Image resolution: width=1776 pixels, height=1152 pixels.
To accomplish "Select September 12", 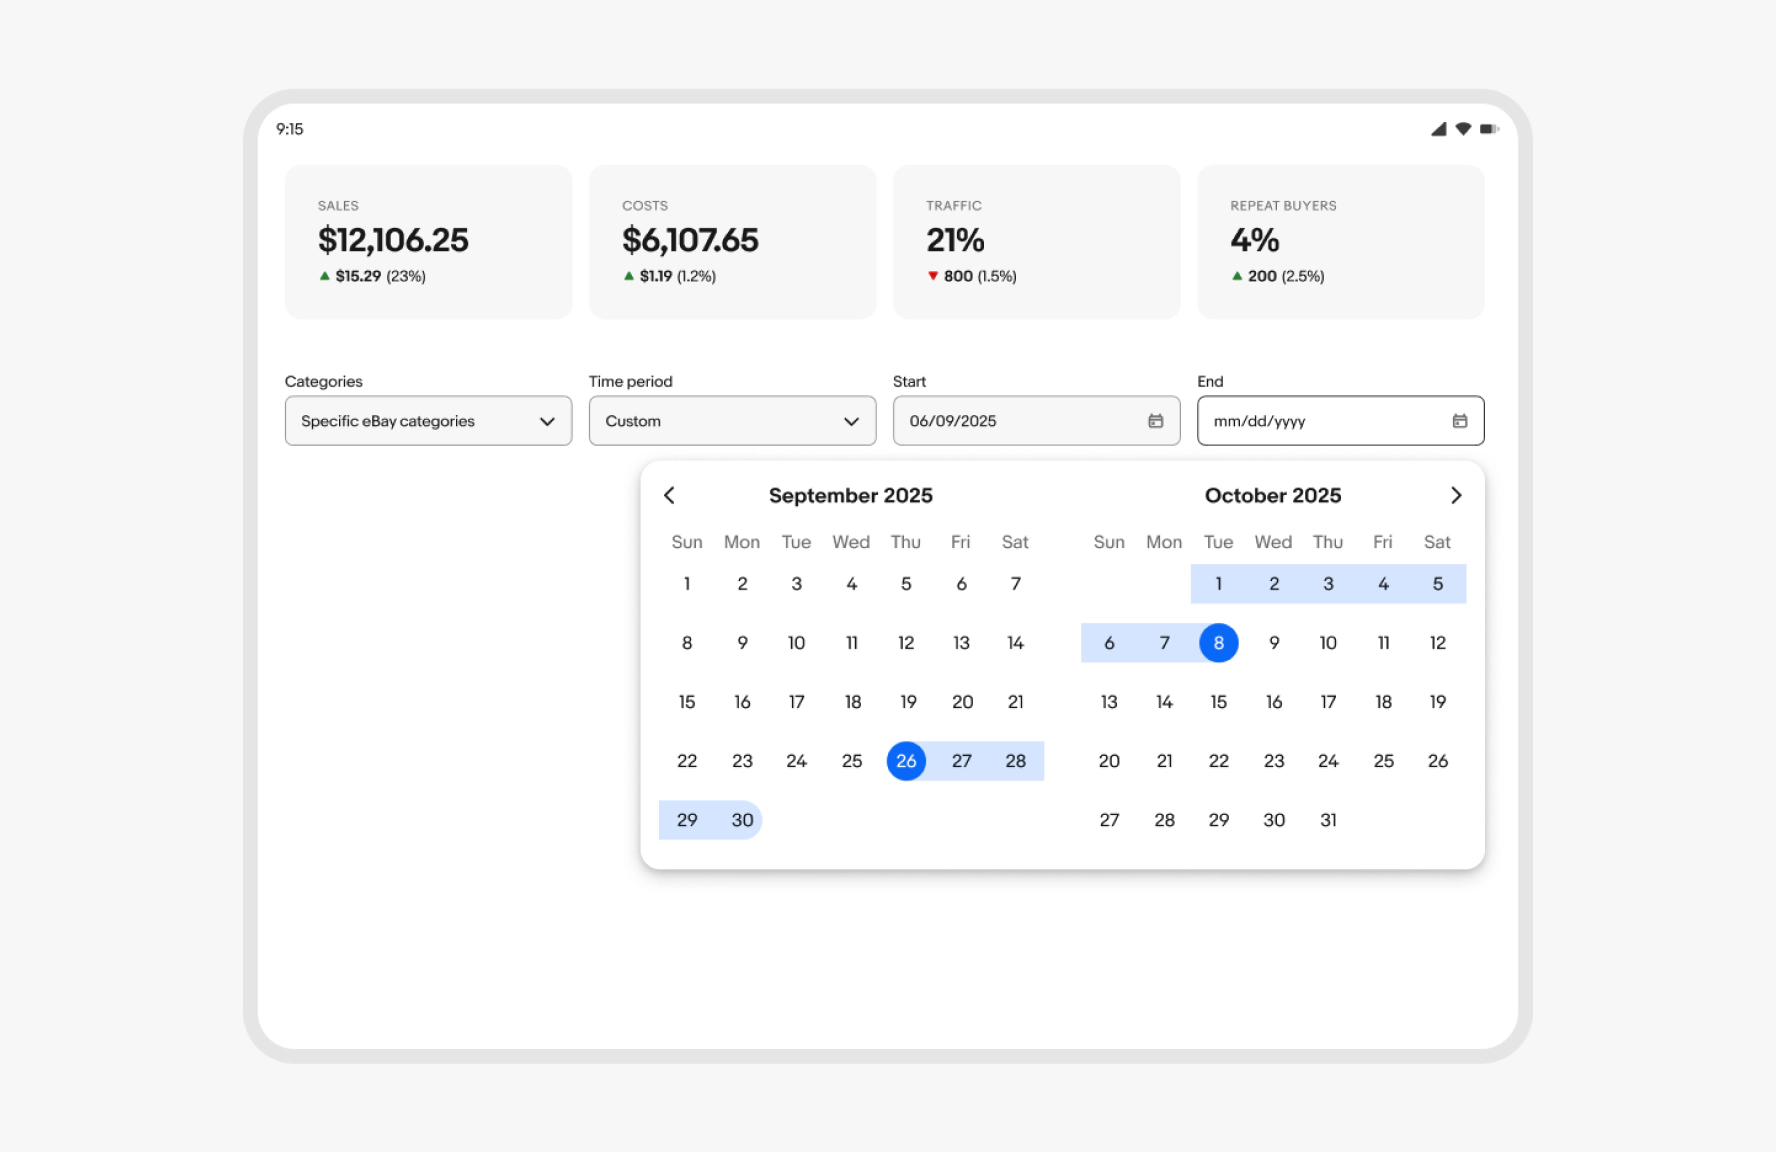I will pos(906,643).
